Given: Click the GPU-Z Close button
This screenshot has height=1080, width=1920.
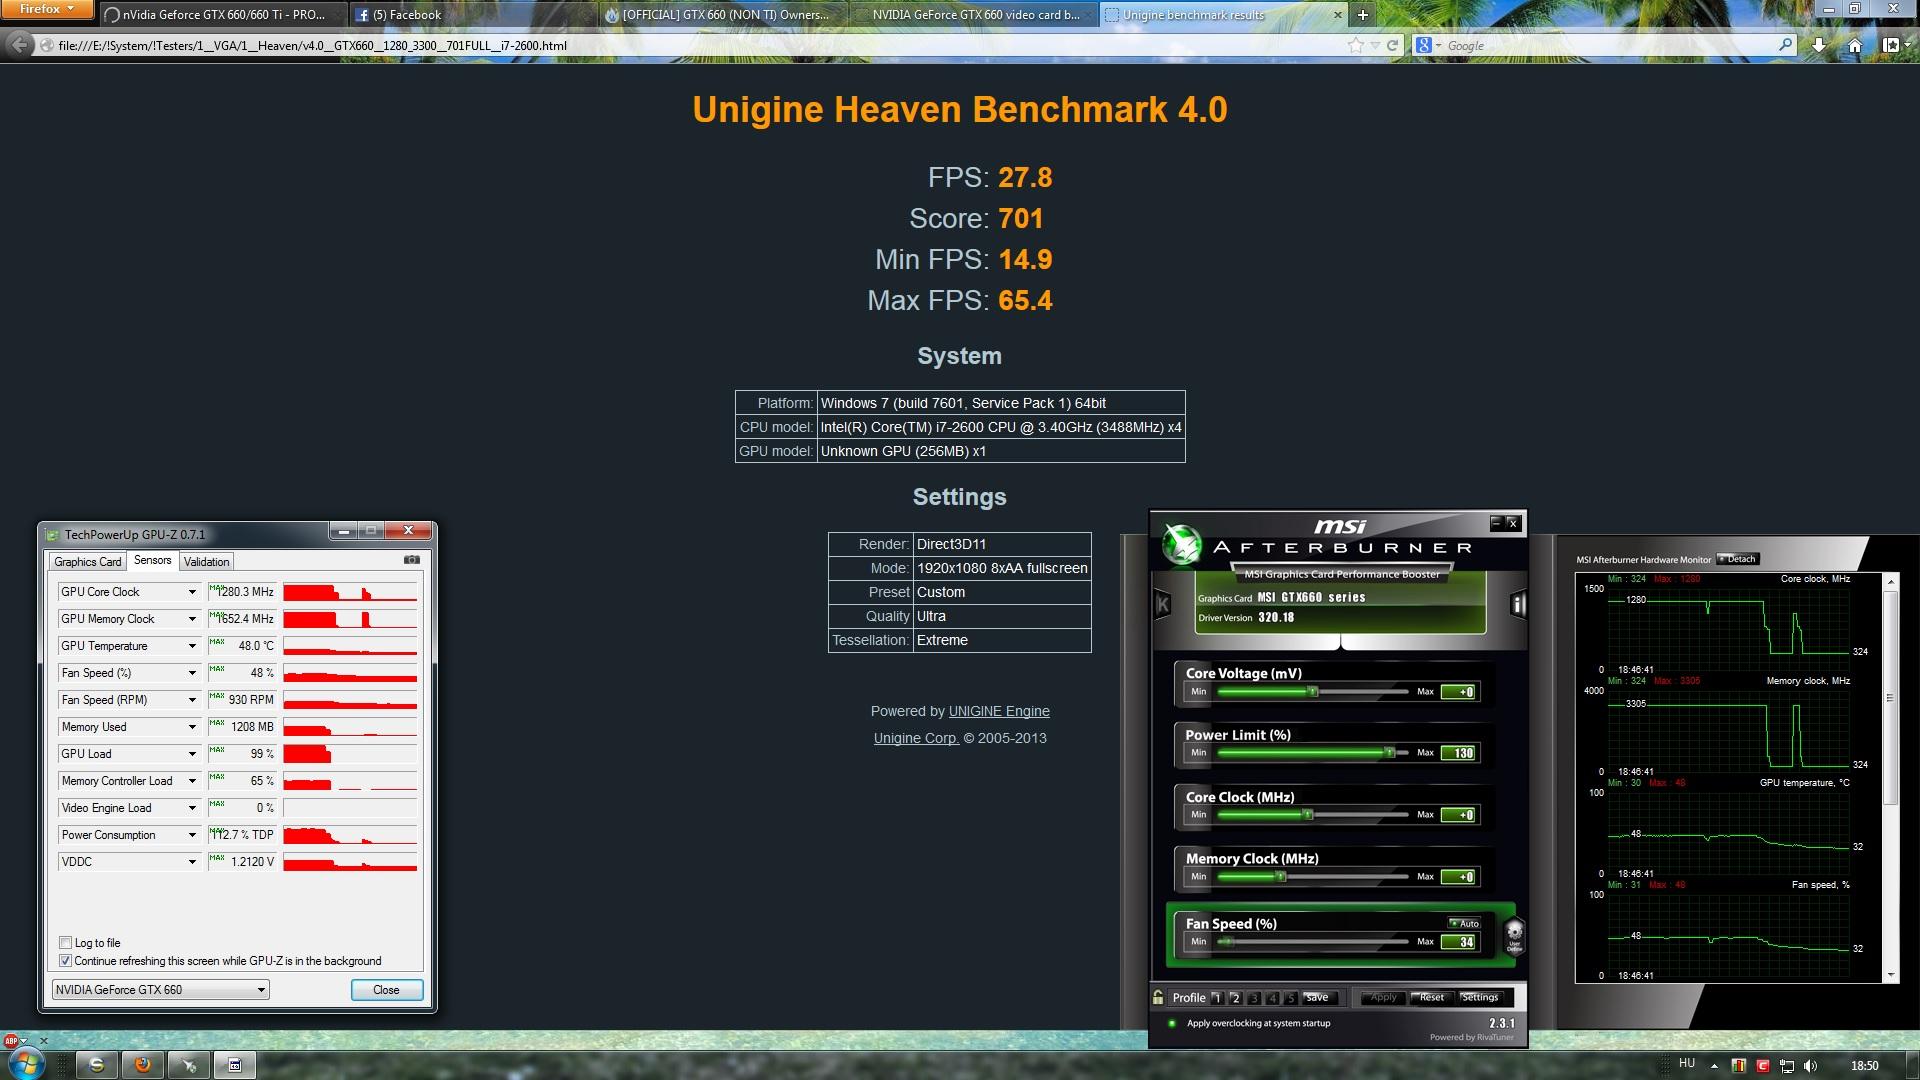Looking at the screenshot, I should [x=386, y=989].
